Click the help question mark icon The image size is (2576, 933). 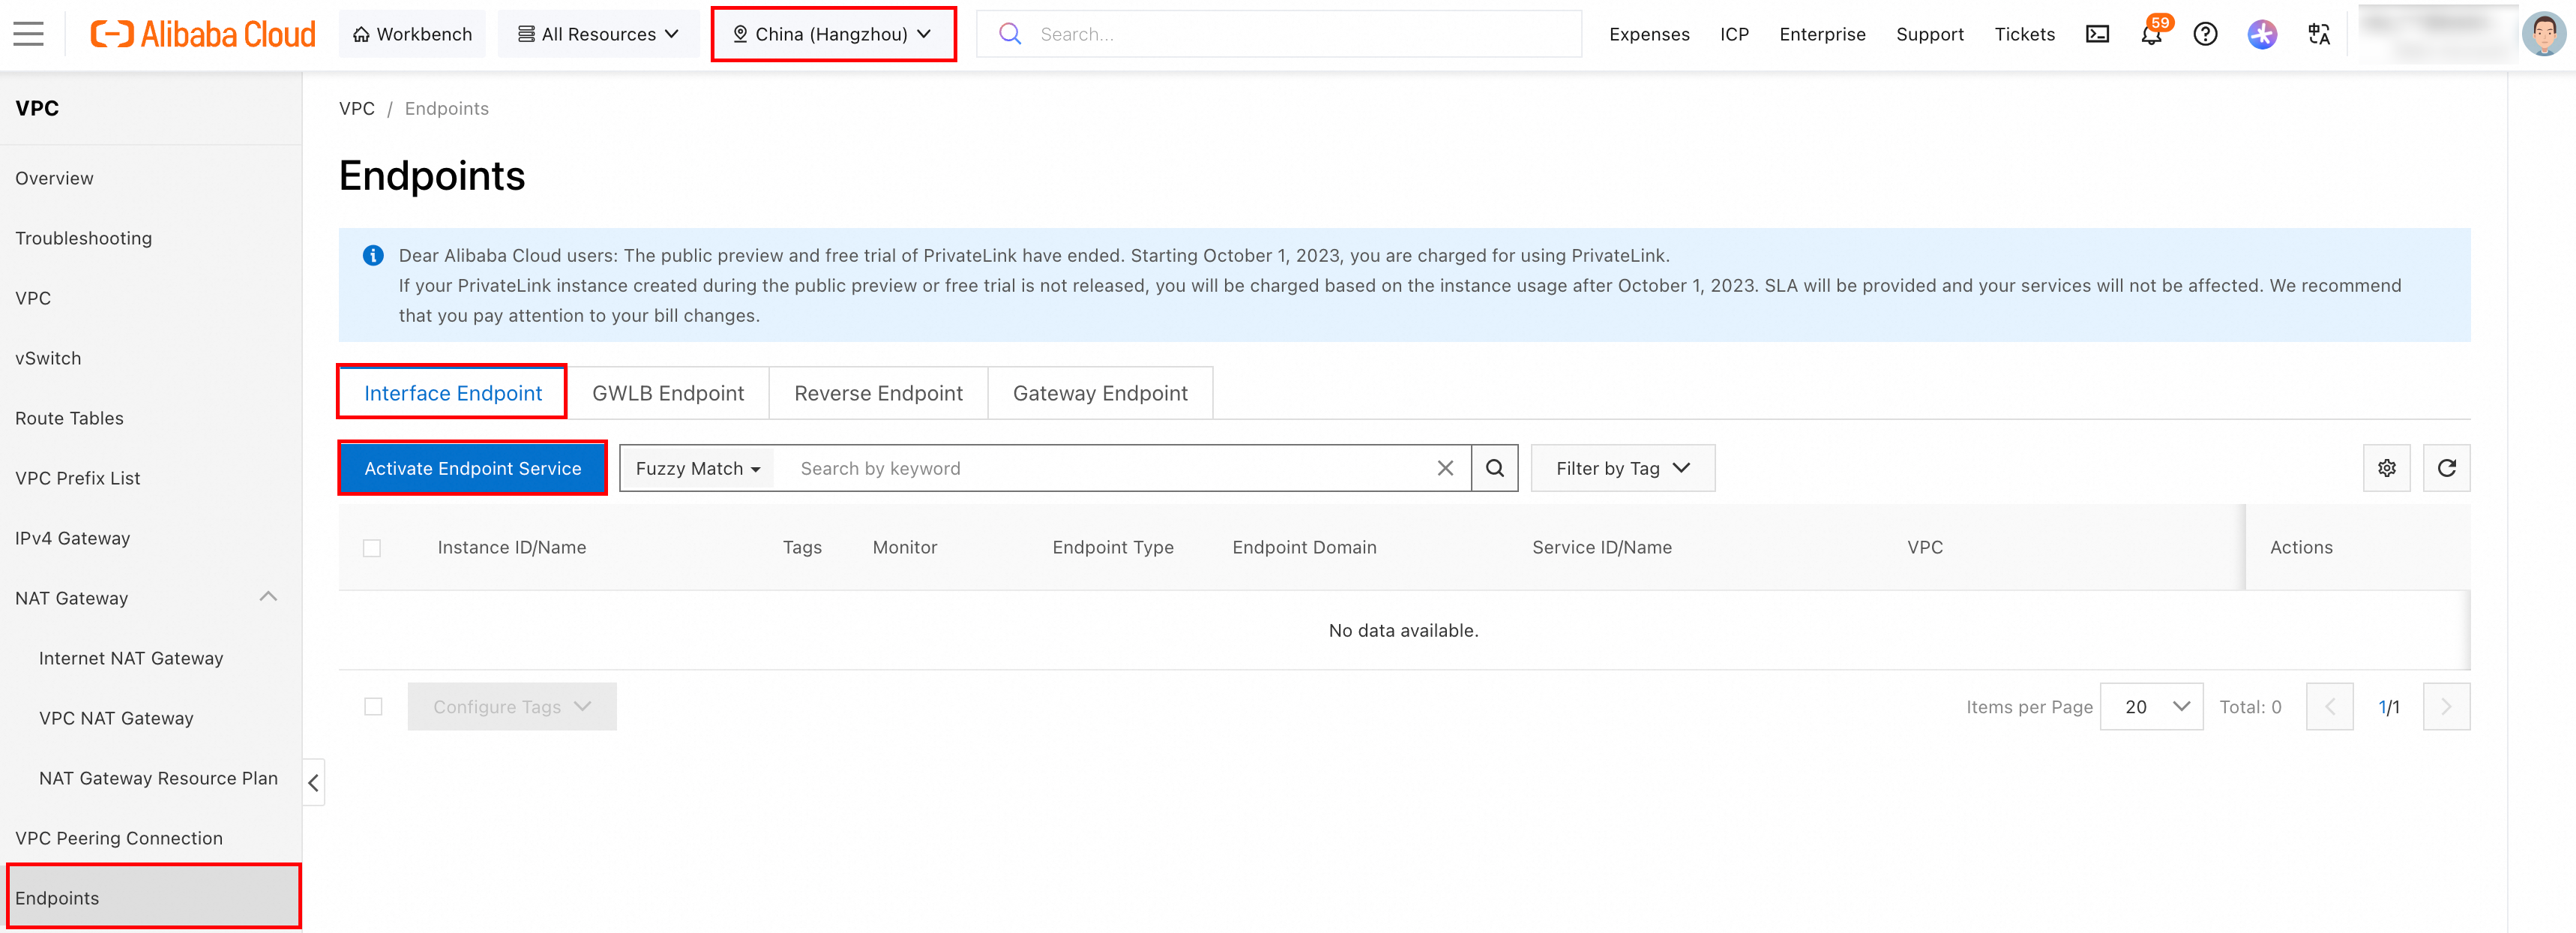click(x=2205, y=34)
